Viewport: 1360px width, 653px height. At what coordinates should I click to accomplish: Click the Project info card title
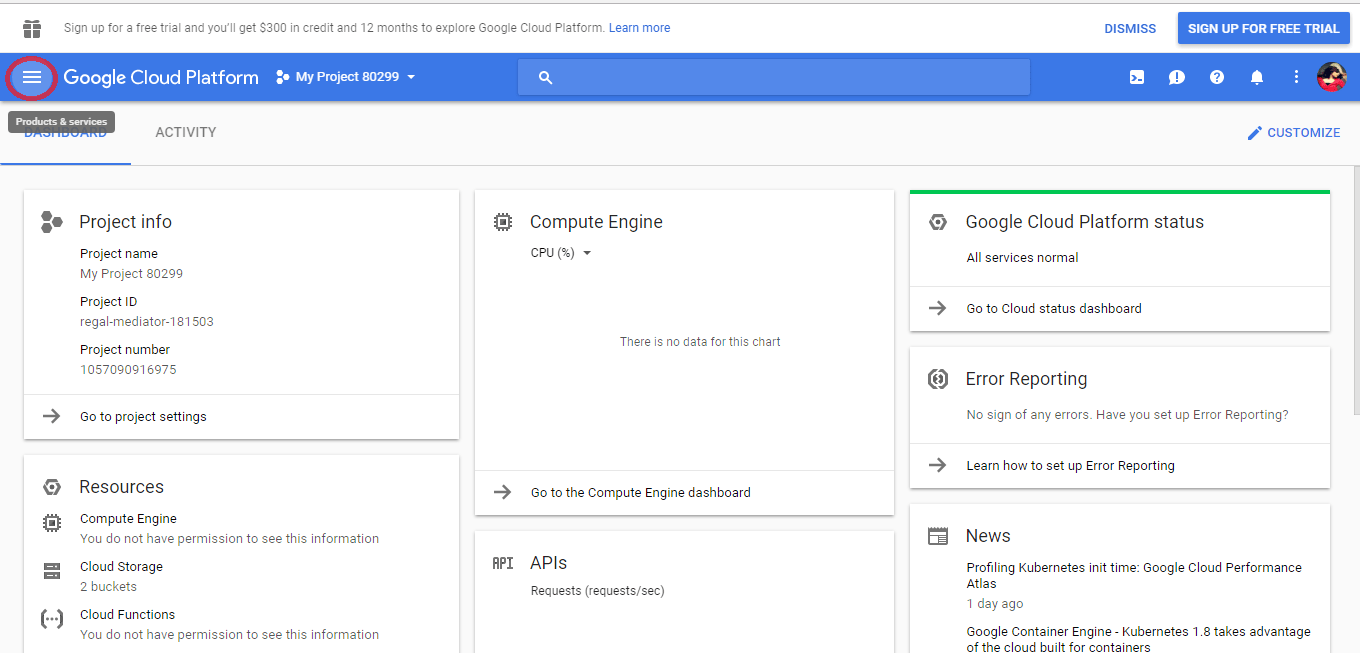point(126,222)
